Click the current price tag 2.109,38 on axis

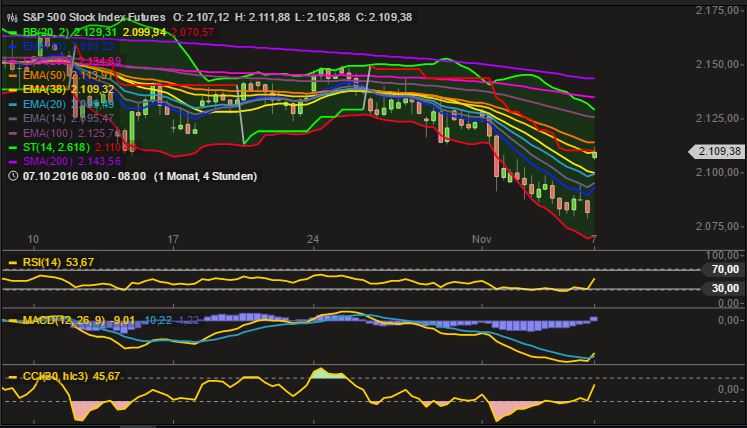[717, 152]
